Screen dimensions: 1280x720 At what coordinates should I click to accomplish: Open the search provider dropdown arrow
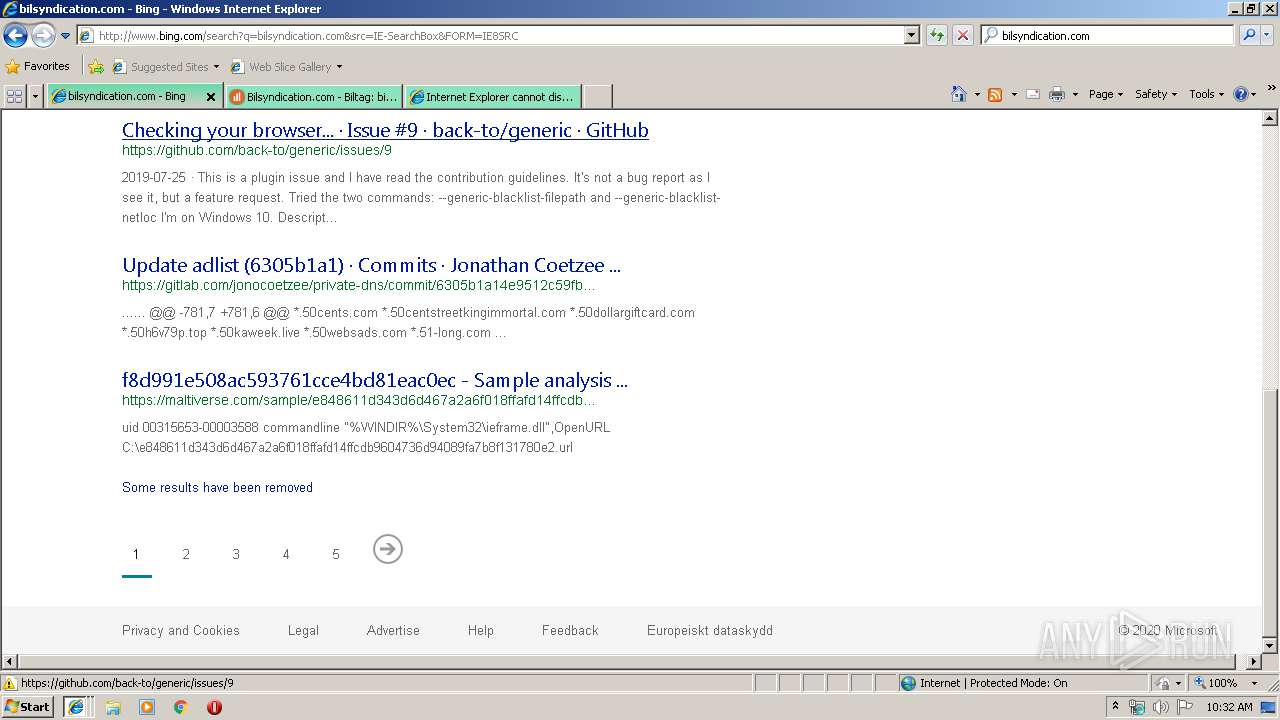tap(1269, 35)
